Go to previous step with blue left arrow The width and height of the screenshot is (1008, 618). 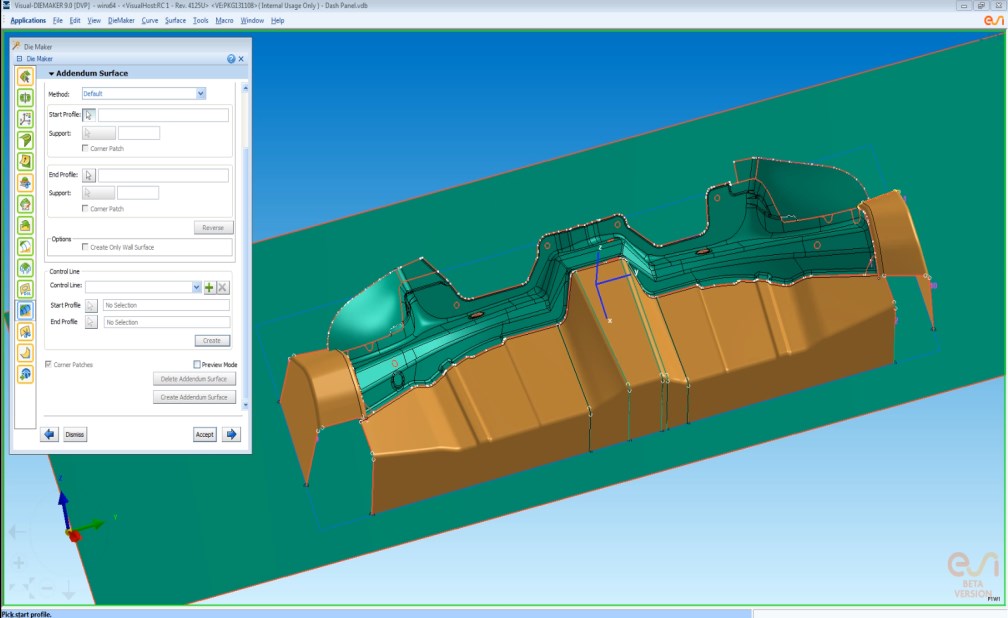[49, 434]
